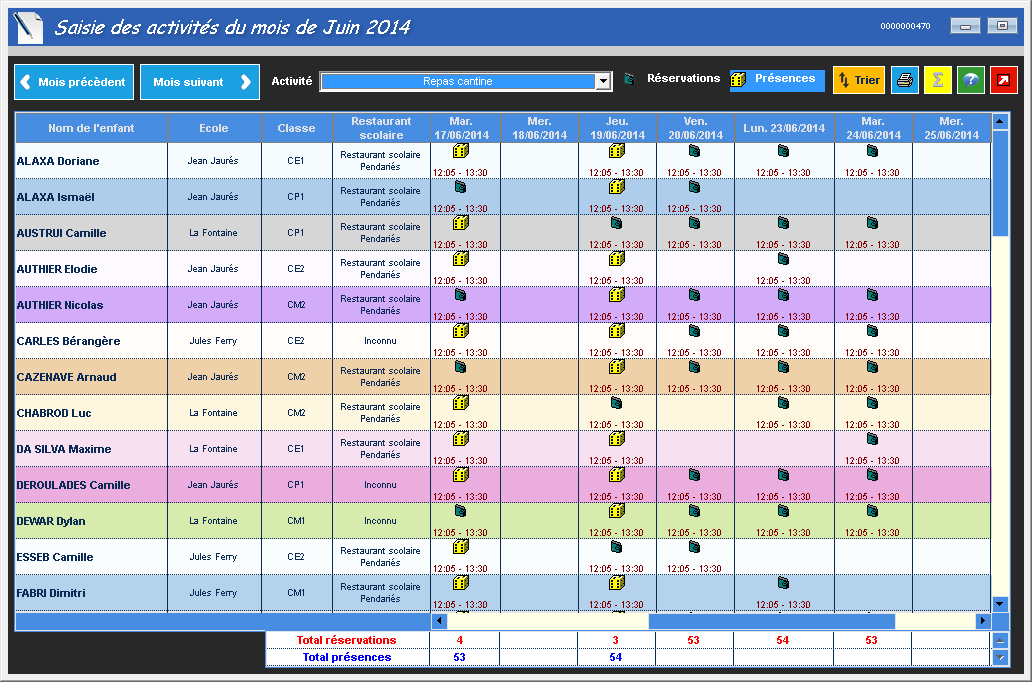
Task: Switch to Réservations mode
Action: coord(672,78)
